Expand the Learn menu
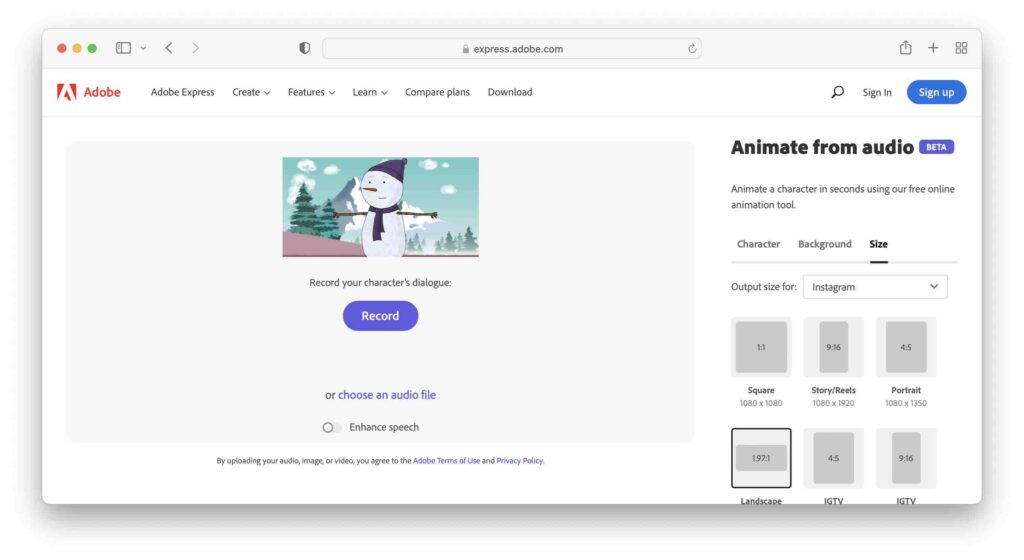Image resolution: width=1024 pixels, height=560 pixels. (x=370, y=92)
